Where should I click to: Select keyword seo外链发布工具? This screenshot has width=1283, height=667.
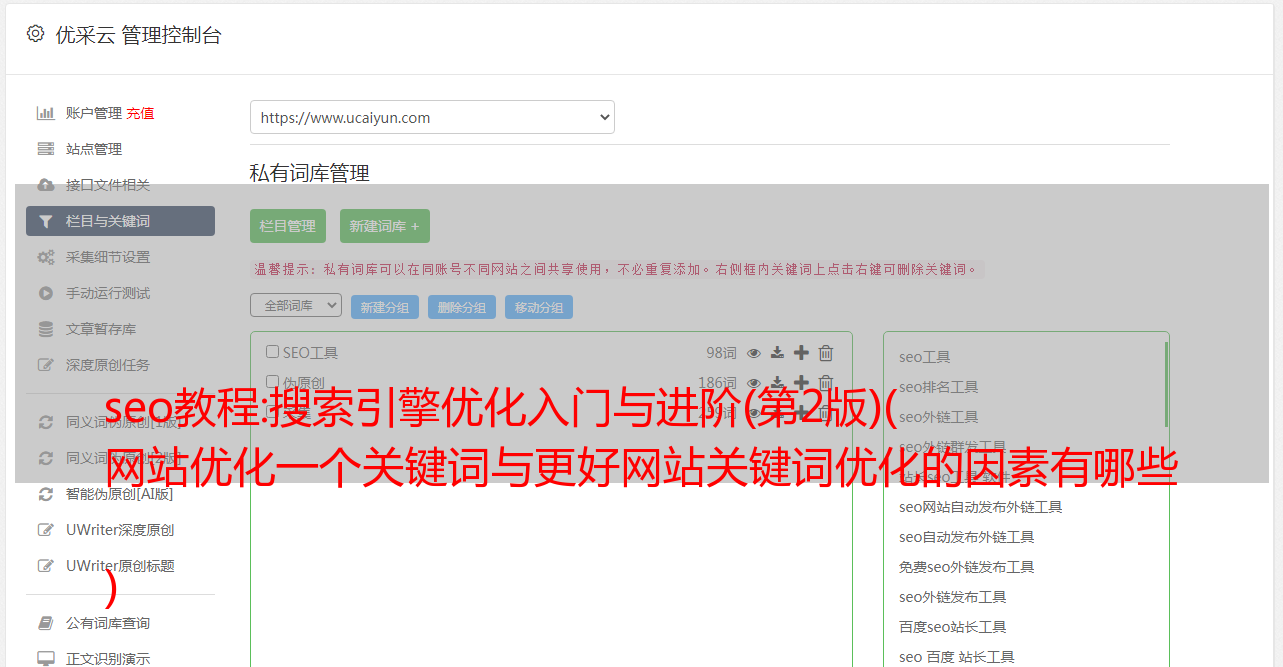click(x=953, y=597)
